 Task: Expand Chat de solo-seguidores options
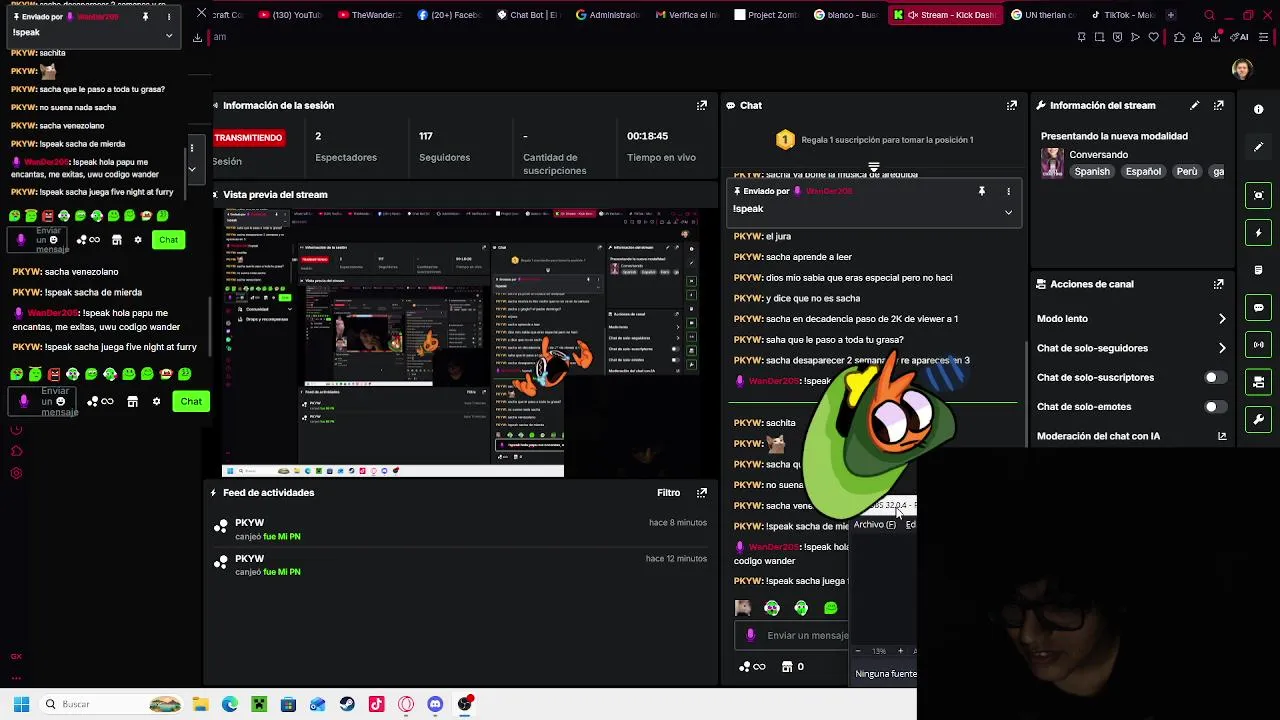[x=1222, y=348]
